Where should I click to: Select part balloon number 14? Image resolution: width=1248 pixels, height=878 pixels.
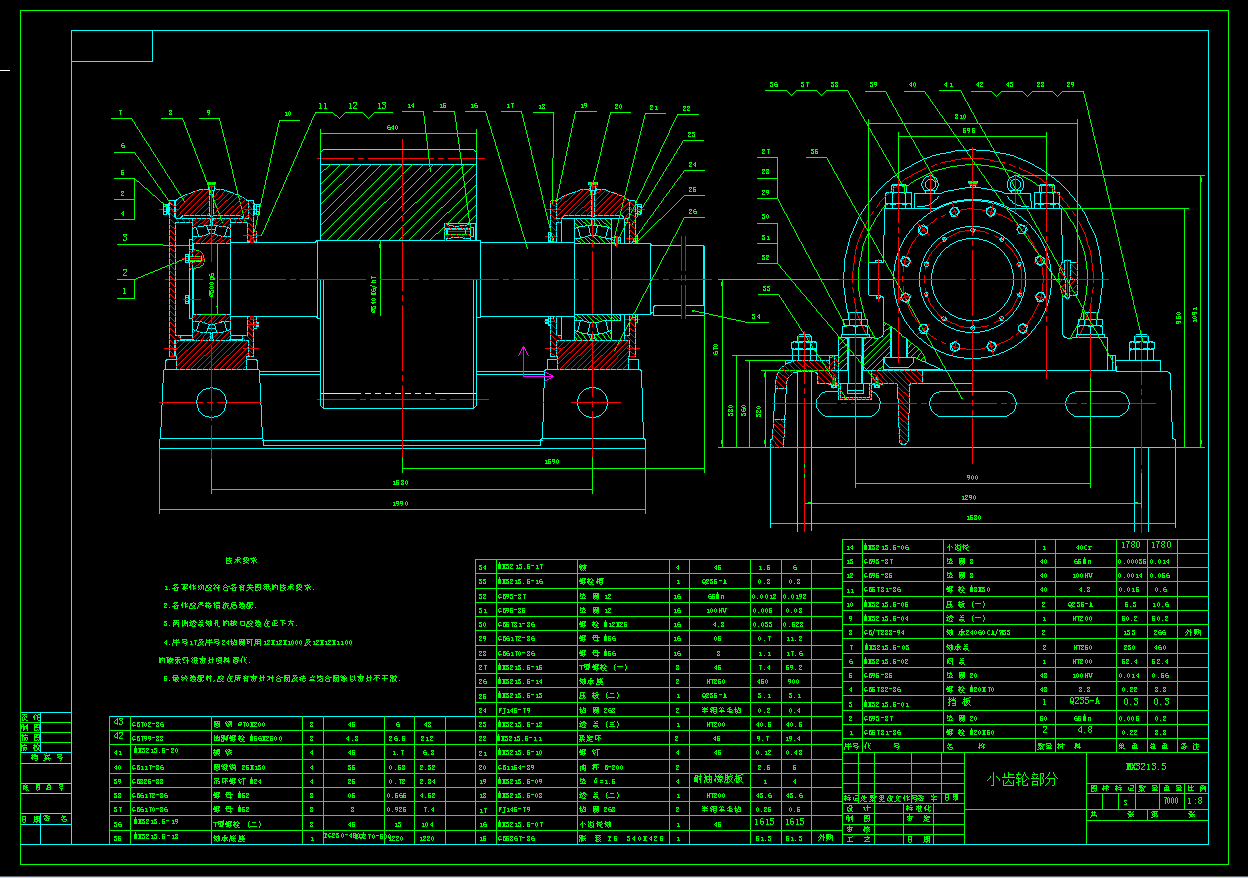(410, 105)
